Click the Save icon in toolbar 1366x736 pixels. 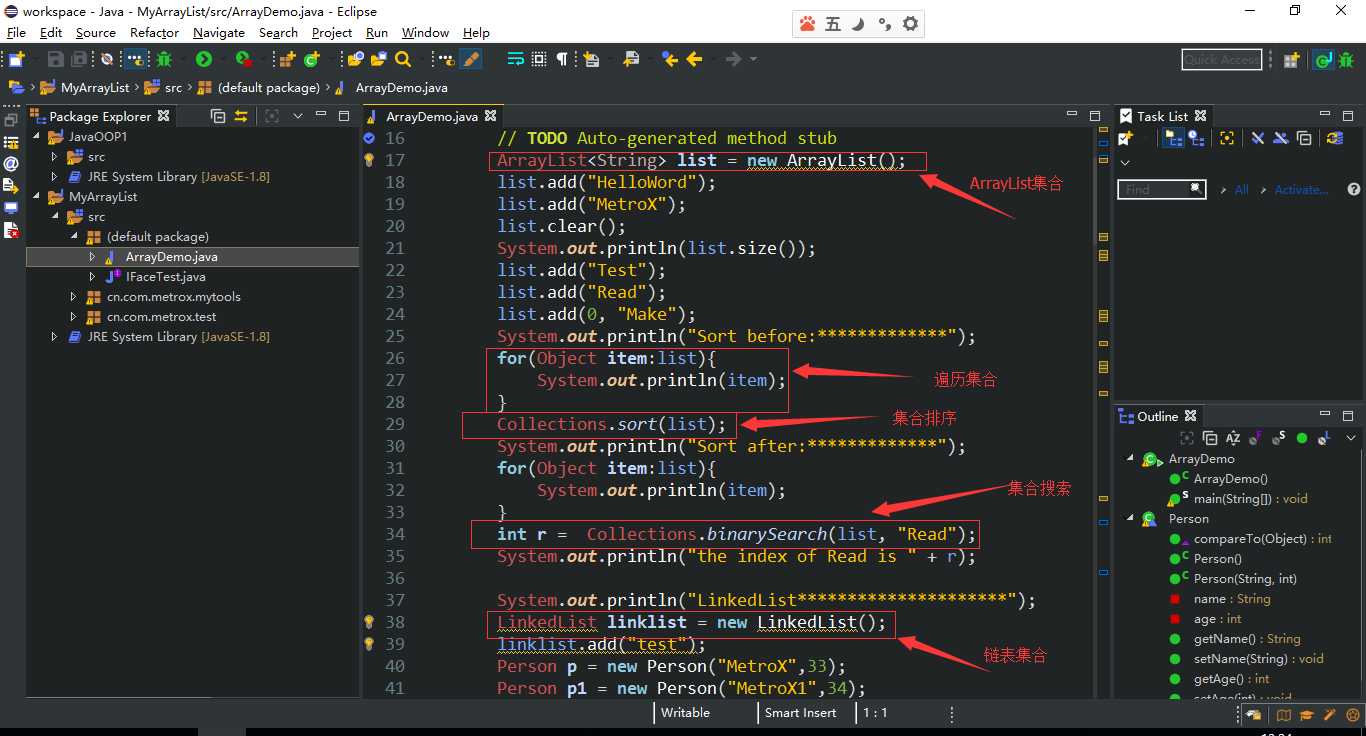[x=55, y=60]
